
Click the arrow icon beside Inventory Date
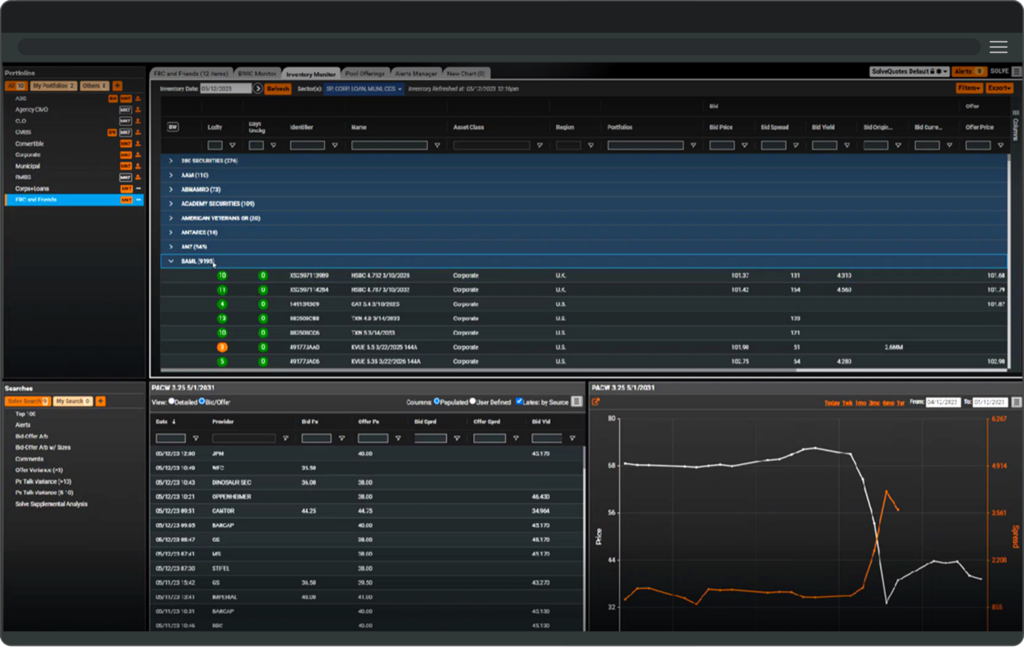pos(258,89)
